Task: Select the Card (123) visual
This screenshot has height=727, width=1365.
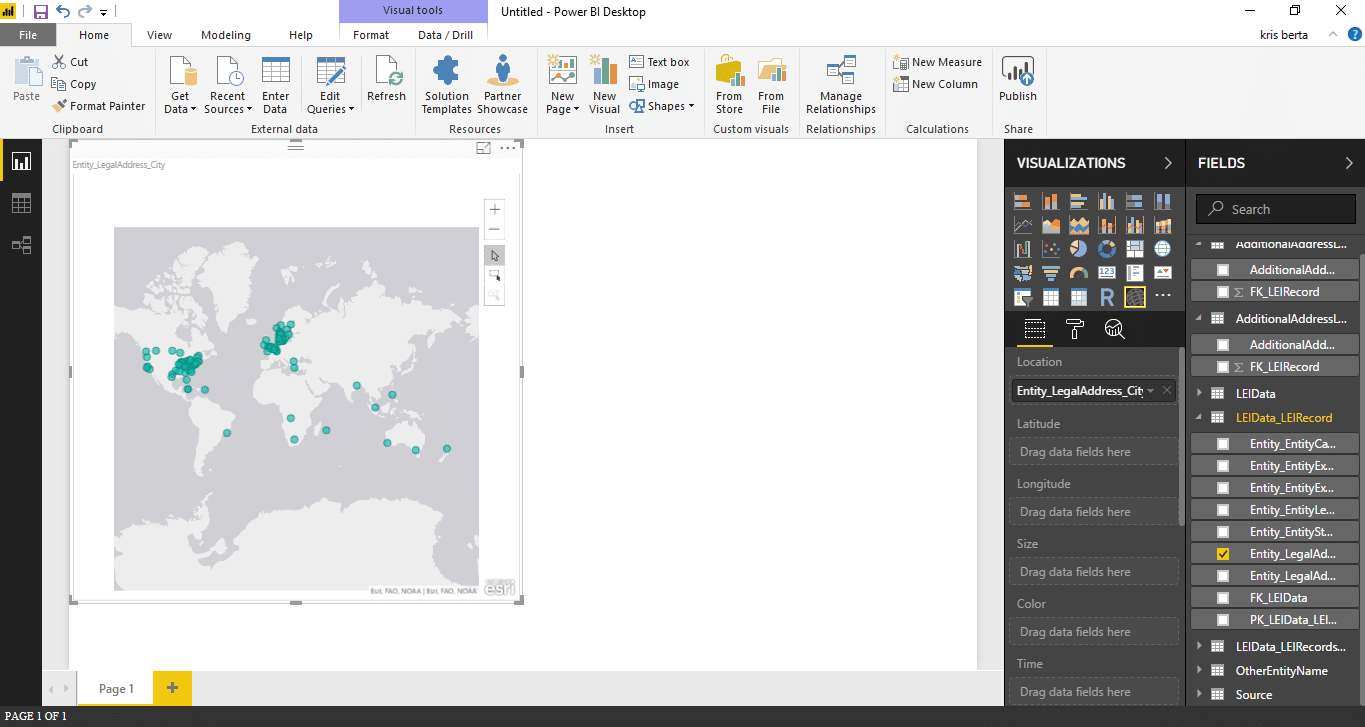Action: point(1107,273)
